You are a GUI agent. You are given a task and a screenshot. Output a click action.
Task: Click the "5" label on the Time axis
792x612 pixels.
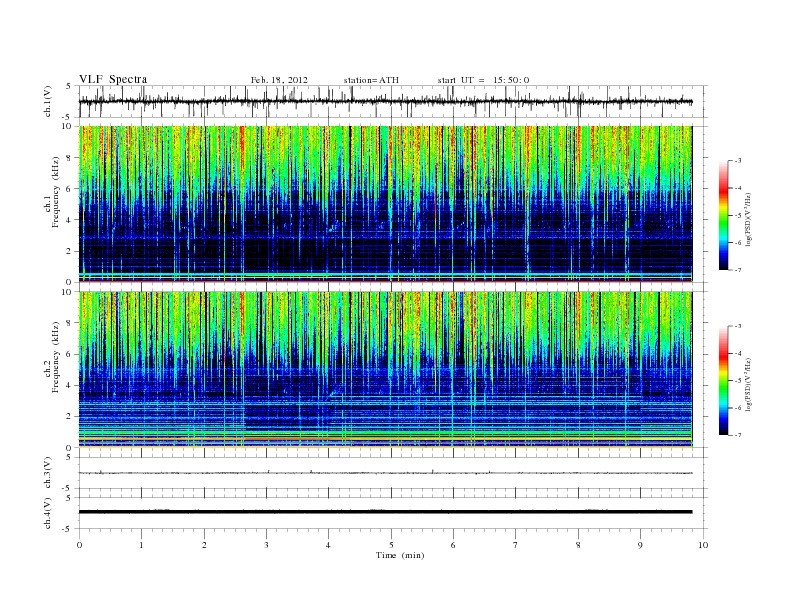(x=391, y=545)
